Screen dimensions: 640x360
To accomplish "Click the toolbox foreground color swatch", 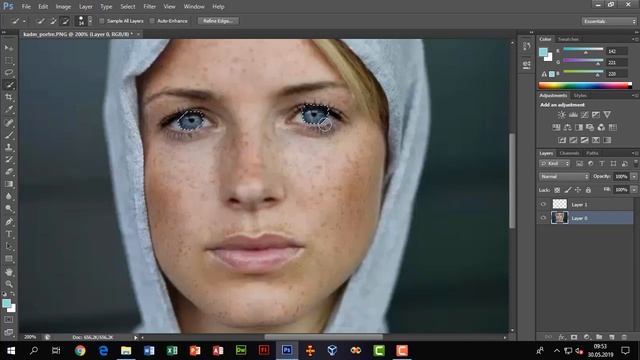I will (7, 303).
